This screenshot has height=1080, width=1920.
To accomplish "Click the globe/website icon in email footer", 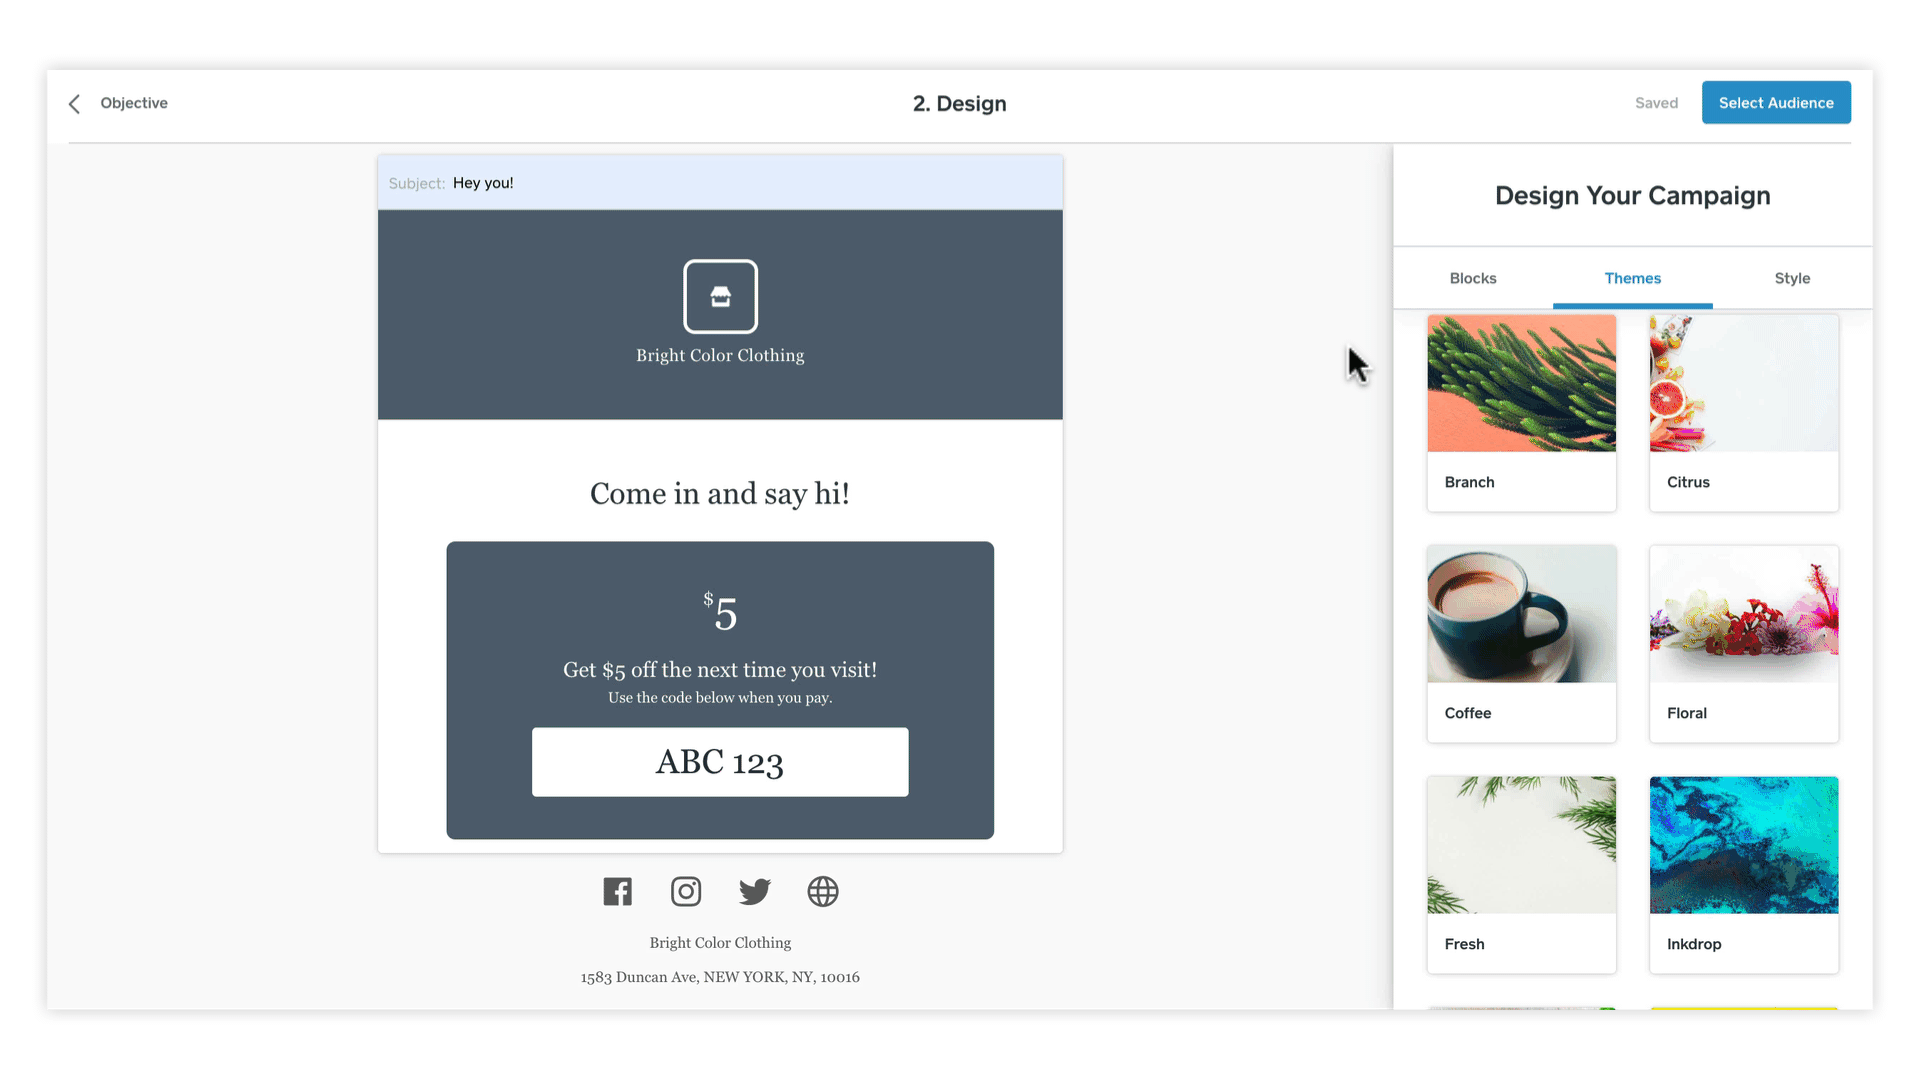I will tap(823, 891).
